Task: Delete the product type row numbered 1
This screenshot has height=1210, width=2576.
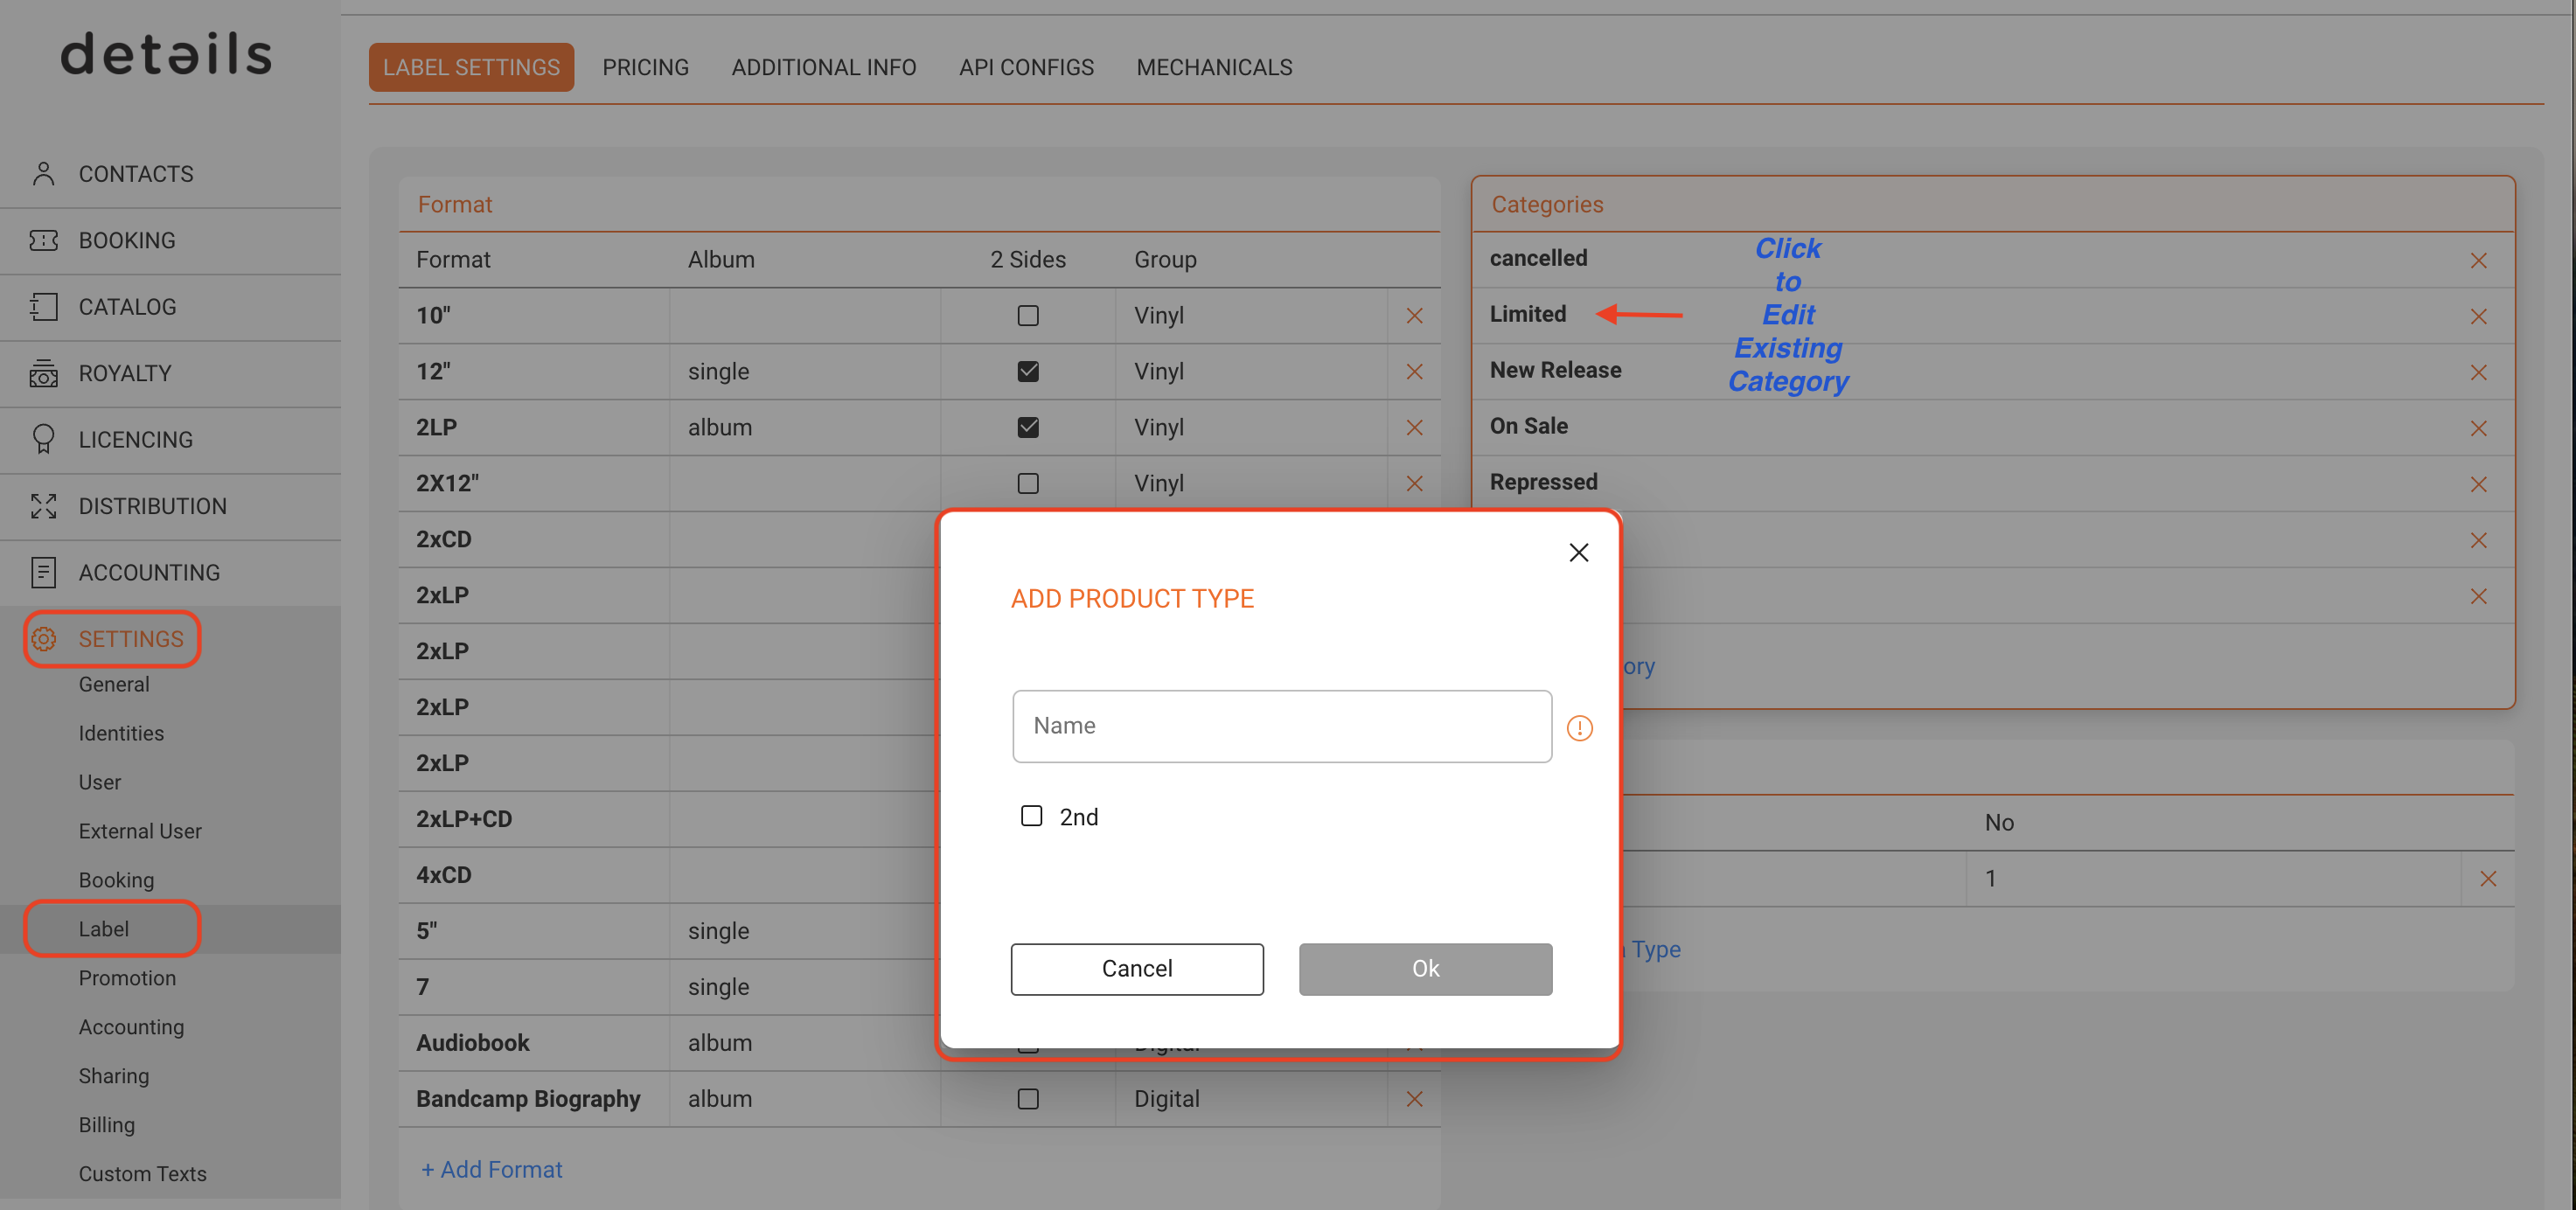Action: point(2488,879)
